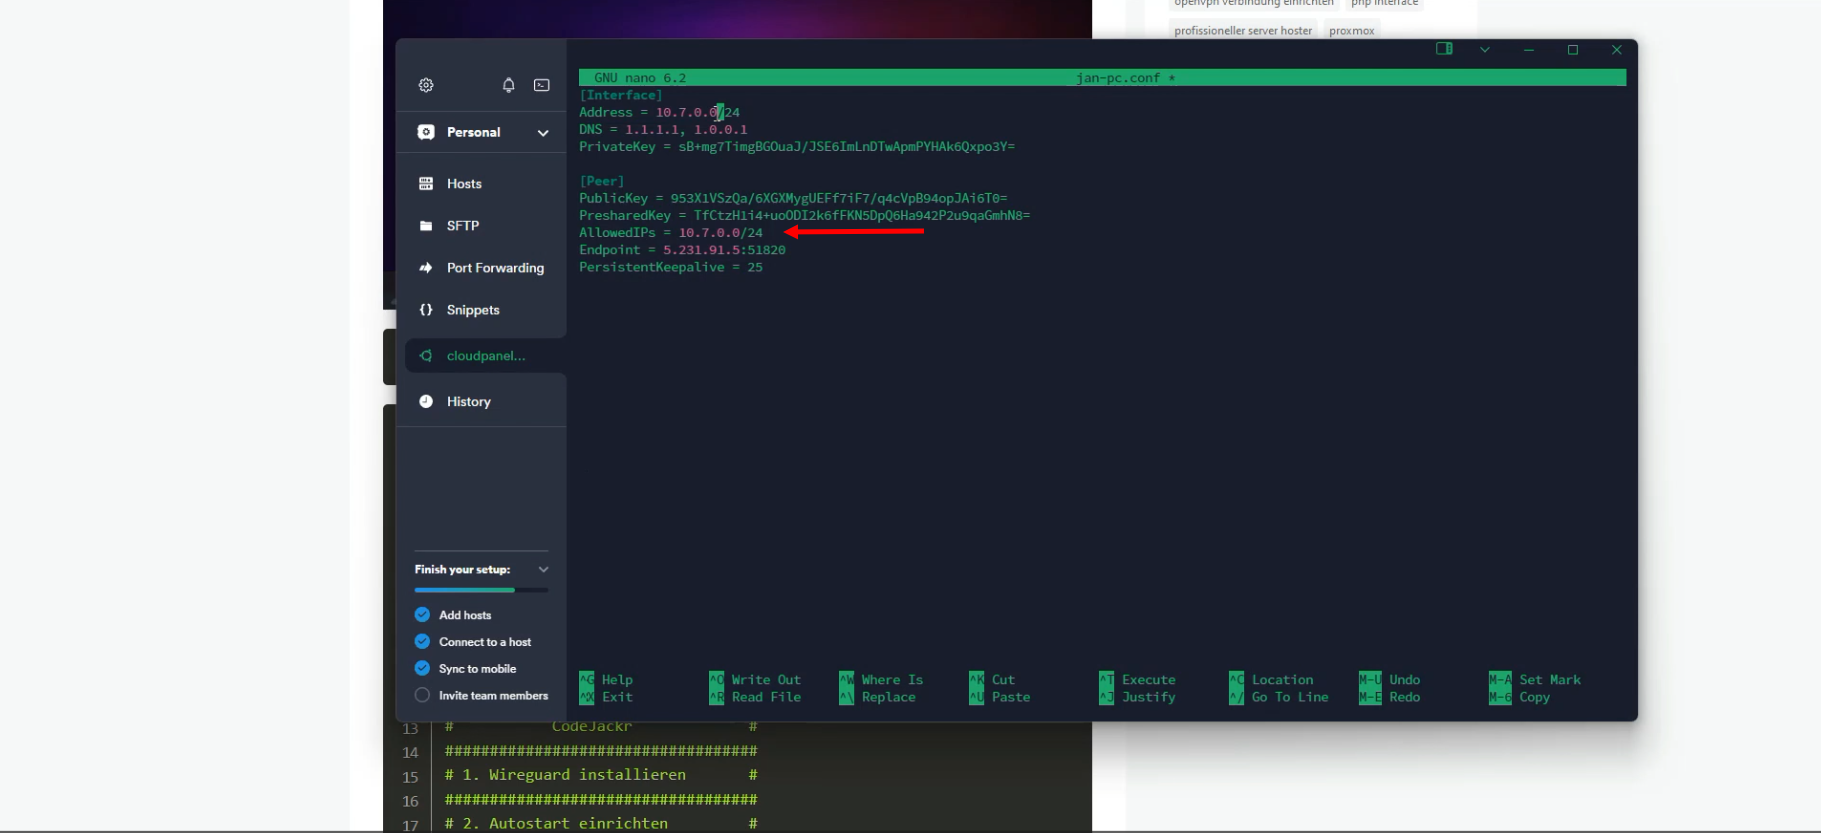Click the SFTP folder icon
Image resolution: width=1821 pixels, height=833 pixels.
click(x=426, y=226)
